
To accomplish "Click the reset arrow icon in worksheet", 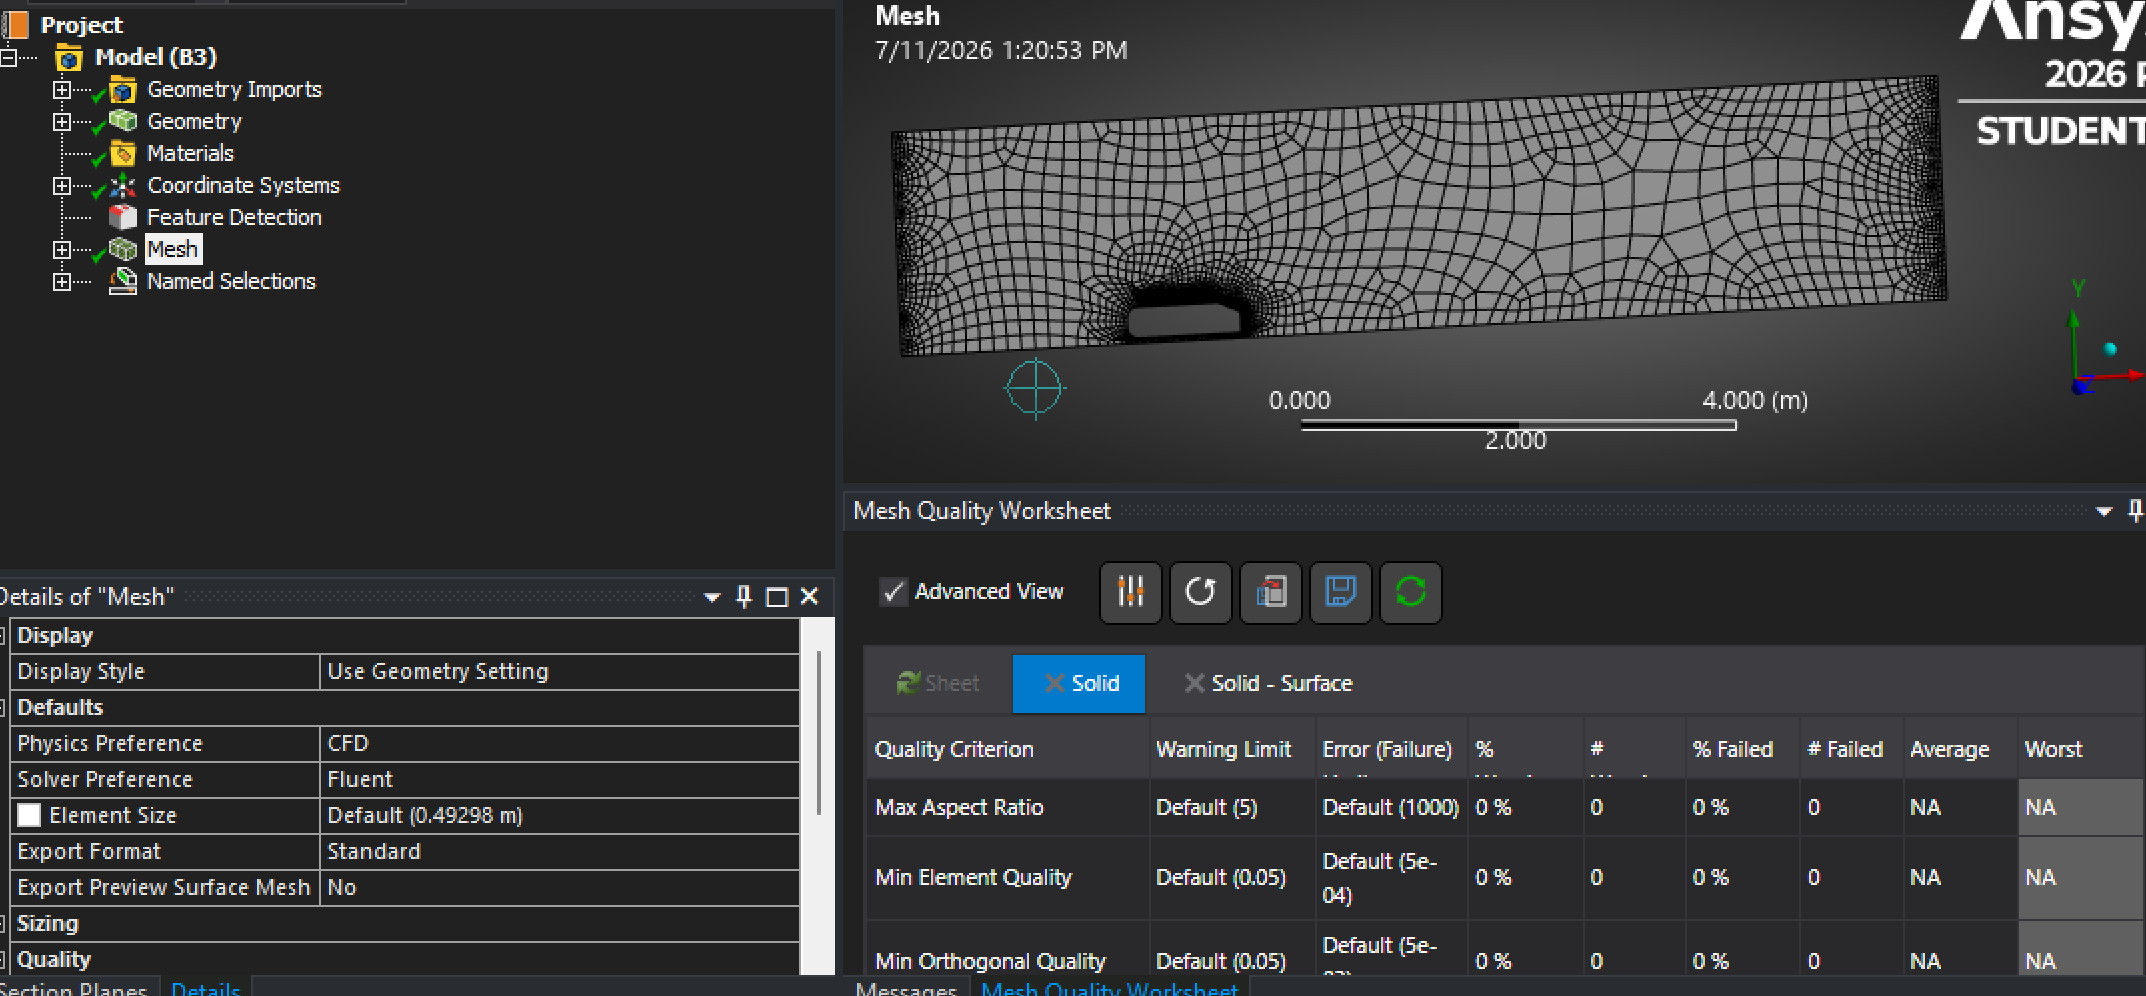I will (1200, 592).
